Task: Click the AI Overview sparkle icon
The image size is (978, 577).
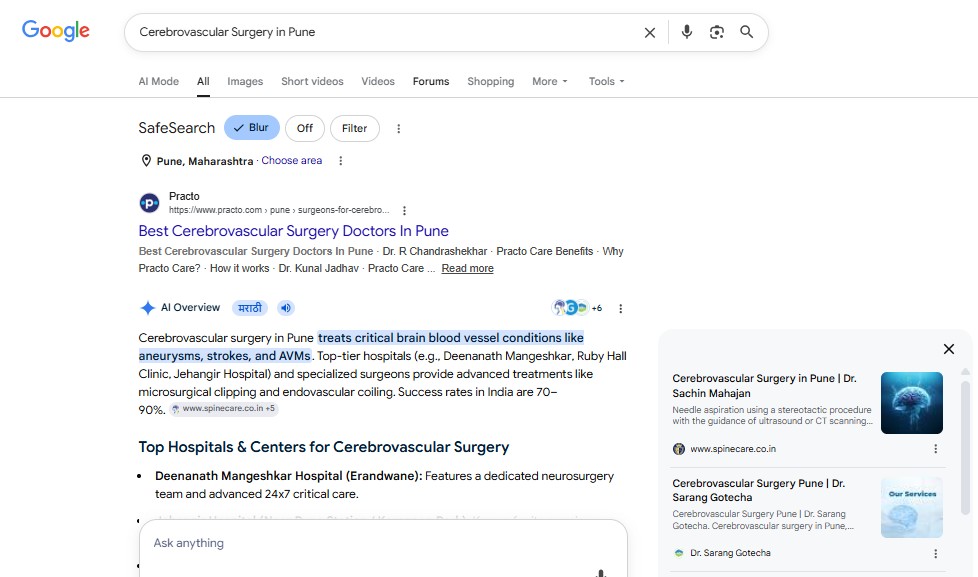Action: [147, 308]
